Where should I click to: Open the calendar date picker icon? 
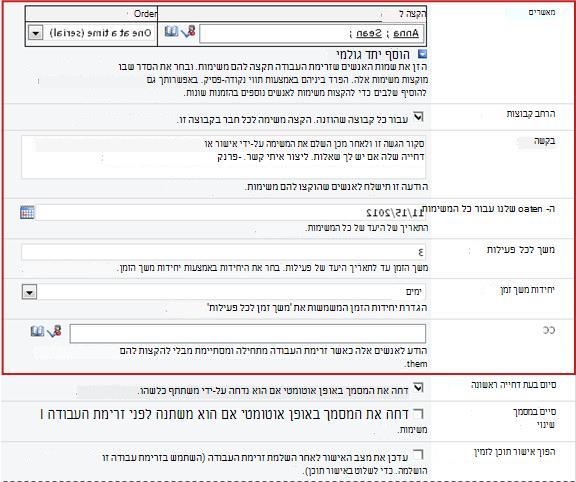pos(27,213)
